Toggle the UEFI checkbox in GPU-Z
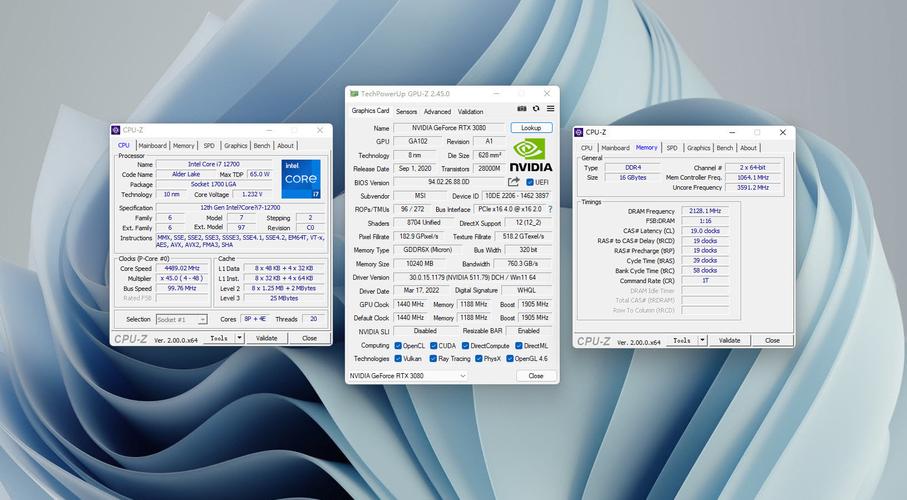This screenshot has width=907, height=500. (x=529, y=182)
